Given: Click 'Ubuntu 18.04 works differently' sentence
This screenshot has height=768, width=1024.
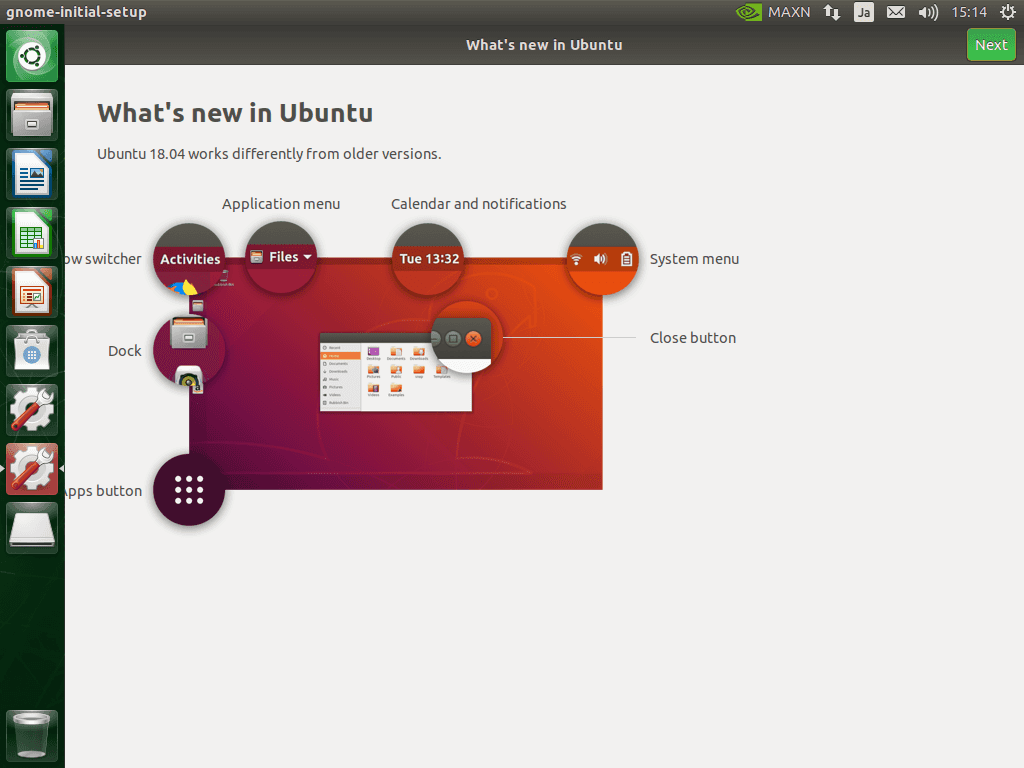Looking at the screenshot, I should click(269, 154).
